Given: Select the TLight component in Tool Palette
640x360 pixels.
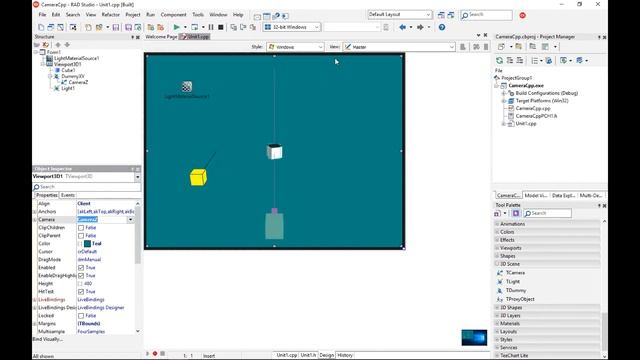Looking at the screenshot, I should tap(513, 282).
